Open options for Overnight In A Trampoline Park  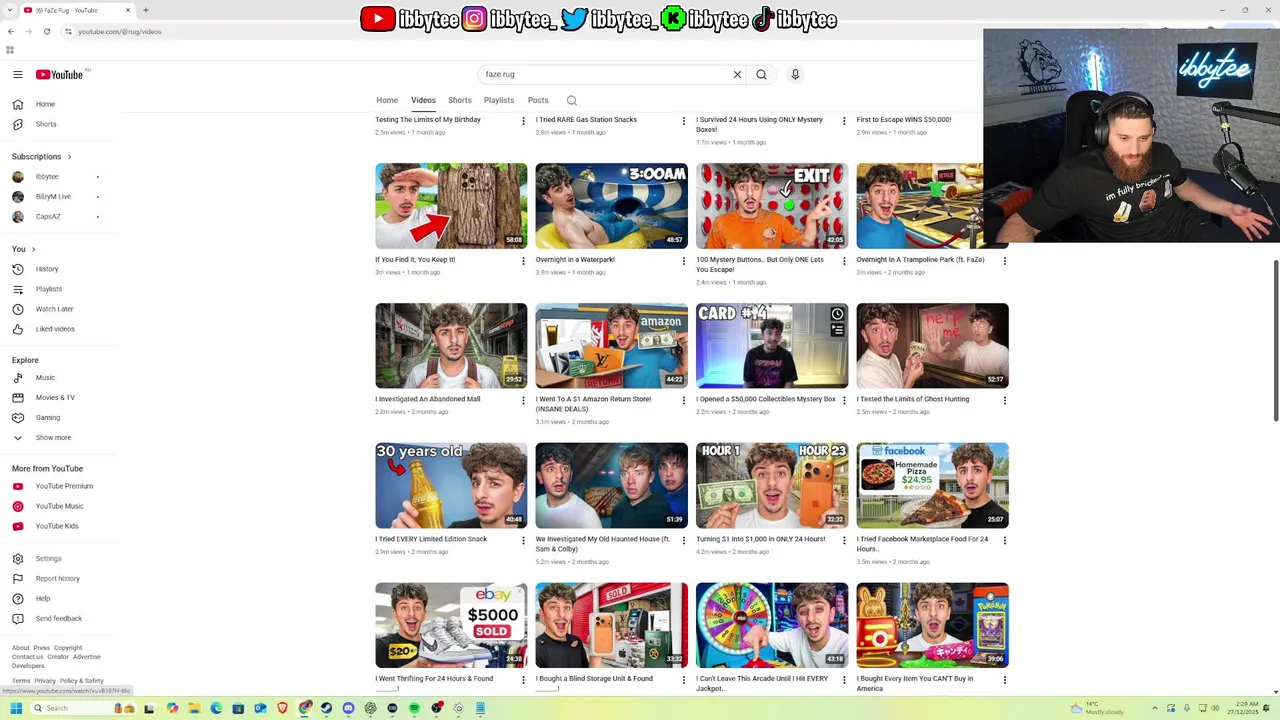pos(1004,261)
